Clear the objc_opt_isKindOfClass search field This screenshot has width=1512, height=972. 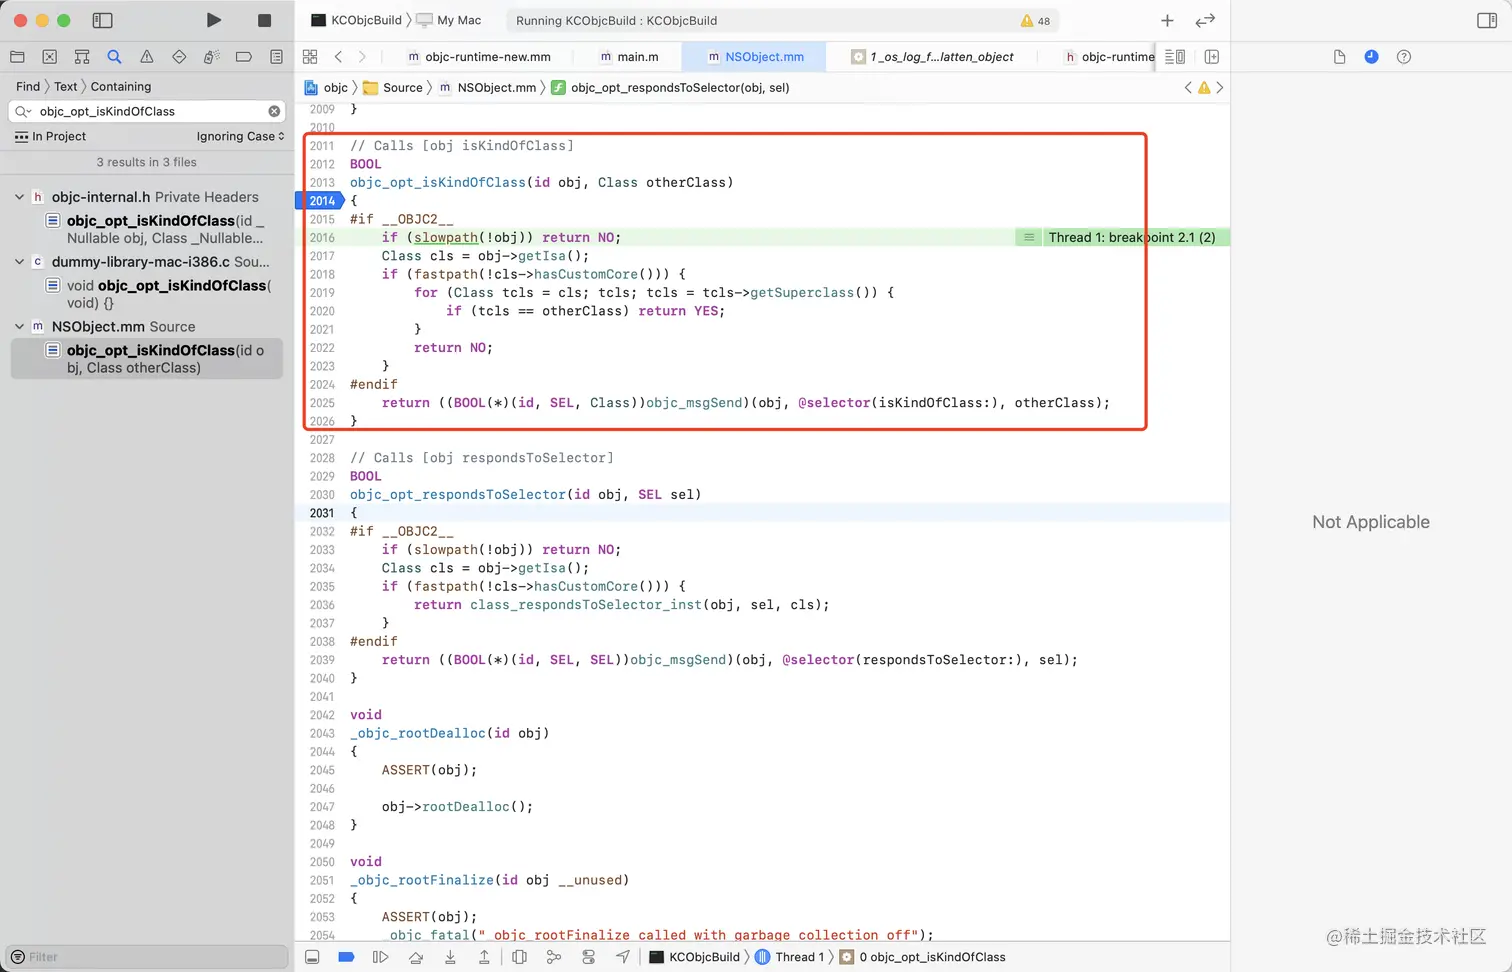point(274,111)
